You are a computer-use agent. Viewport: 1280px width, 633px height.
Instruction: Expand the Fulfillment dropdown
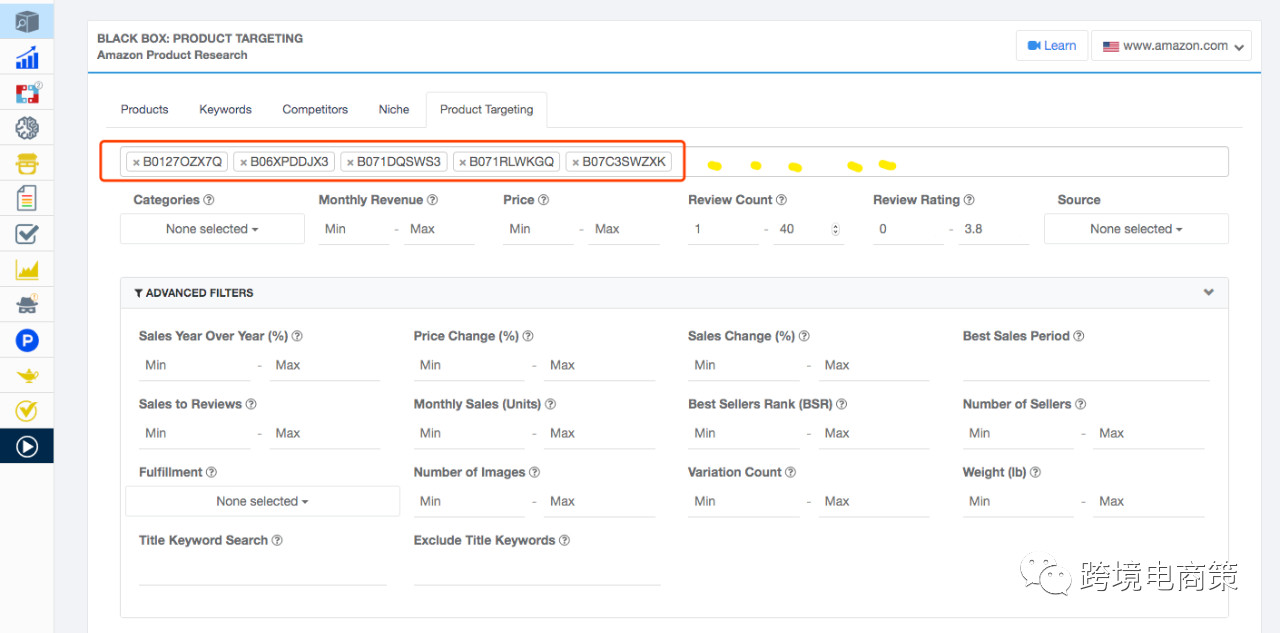[262, 501]
